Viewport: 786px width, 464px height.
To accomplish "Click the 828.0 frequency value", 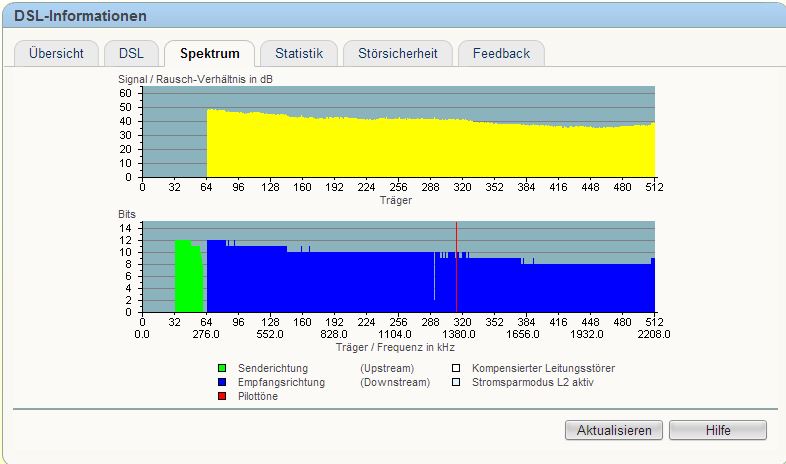I will [x=334, y=334].
